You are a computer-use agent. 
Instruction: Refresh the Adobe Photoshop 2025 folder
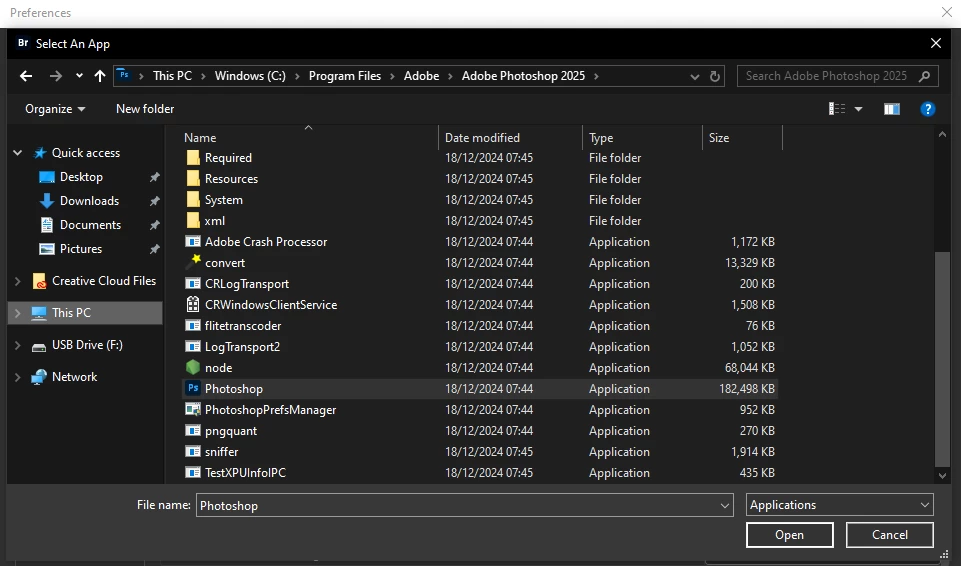(x=715, y=77)
